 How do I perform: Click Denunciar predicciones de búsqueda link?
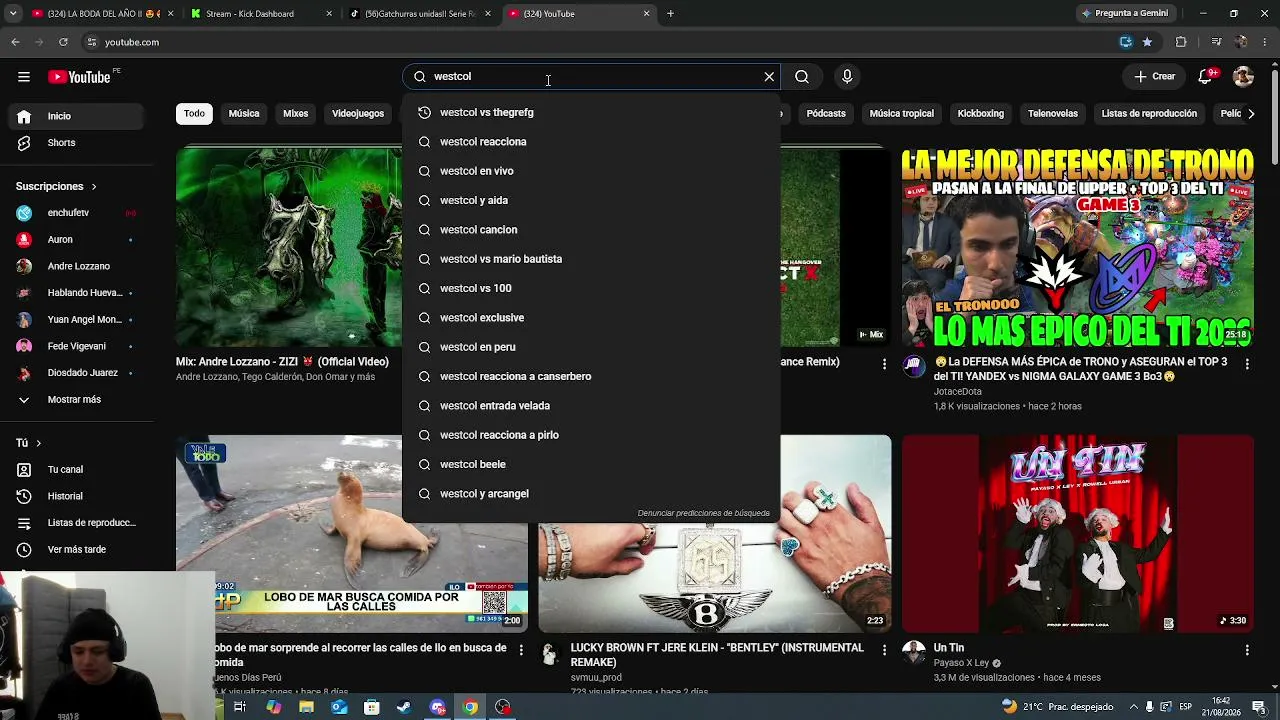[704, 514]
